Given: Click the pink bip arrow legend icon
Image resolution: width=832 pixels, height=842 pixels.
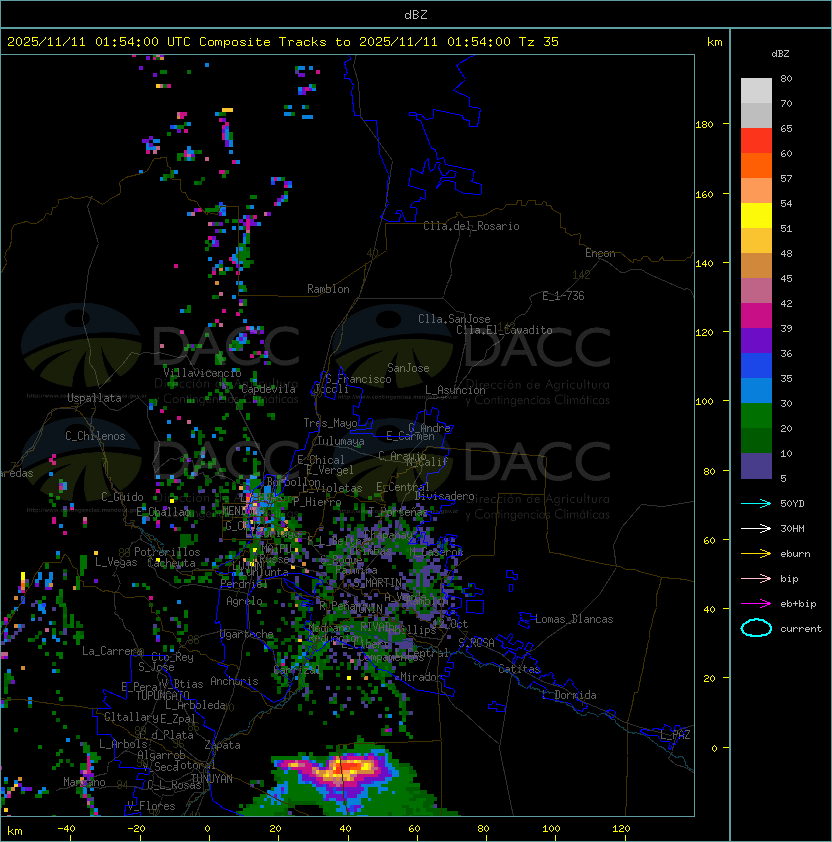Looking at the screenshot, I should (x=756, y=578).
